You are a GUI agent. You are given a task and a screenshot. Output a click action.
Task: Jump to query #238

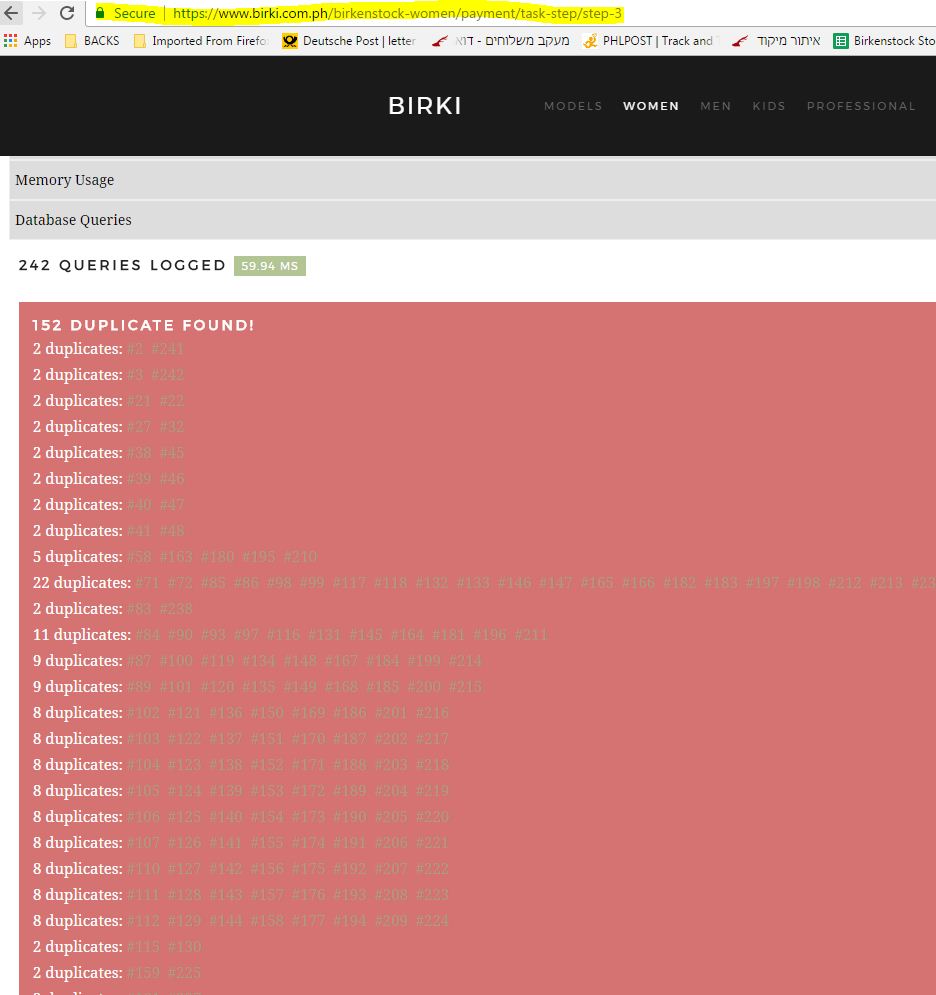[176, 609]
